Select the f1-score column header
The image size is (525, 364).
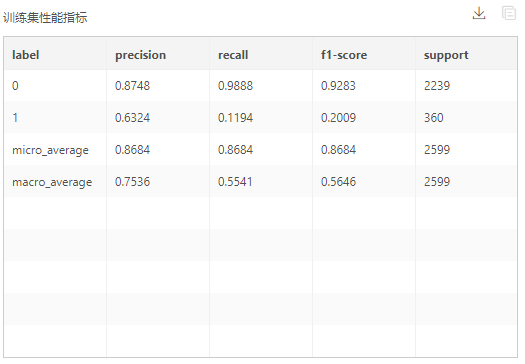(344, 55)
